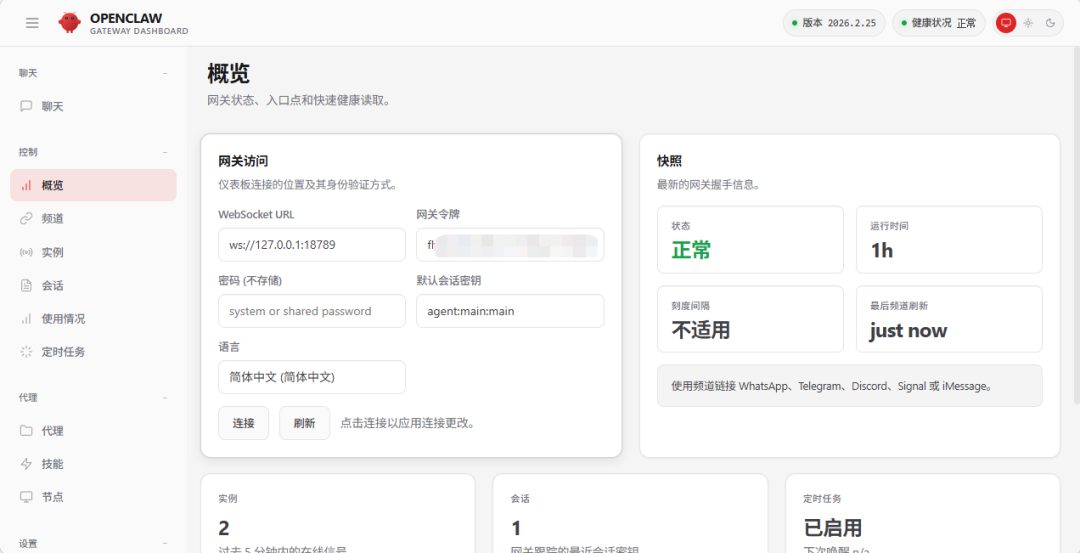Image resolution: width=1080 pixels, height=553 pixels.
Task: Click the 刷新 refresh button
Action: tap(304, 423)
